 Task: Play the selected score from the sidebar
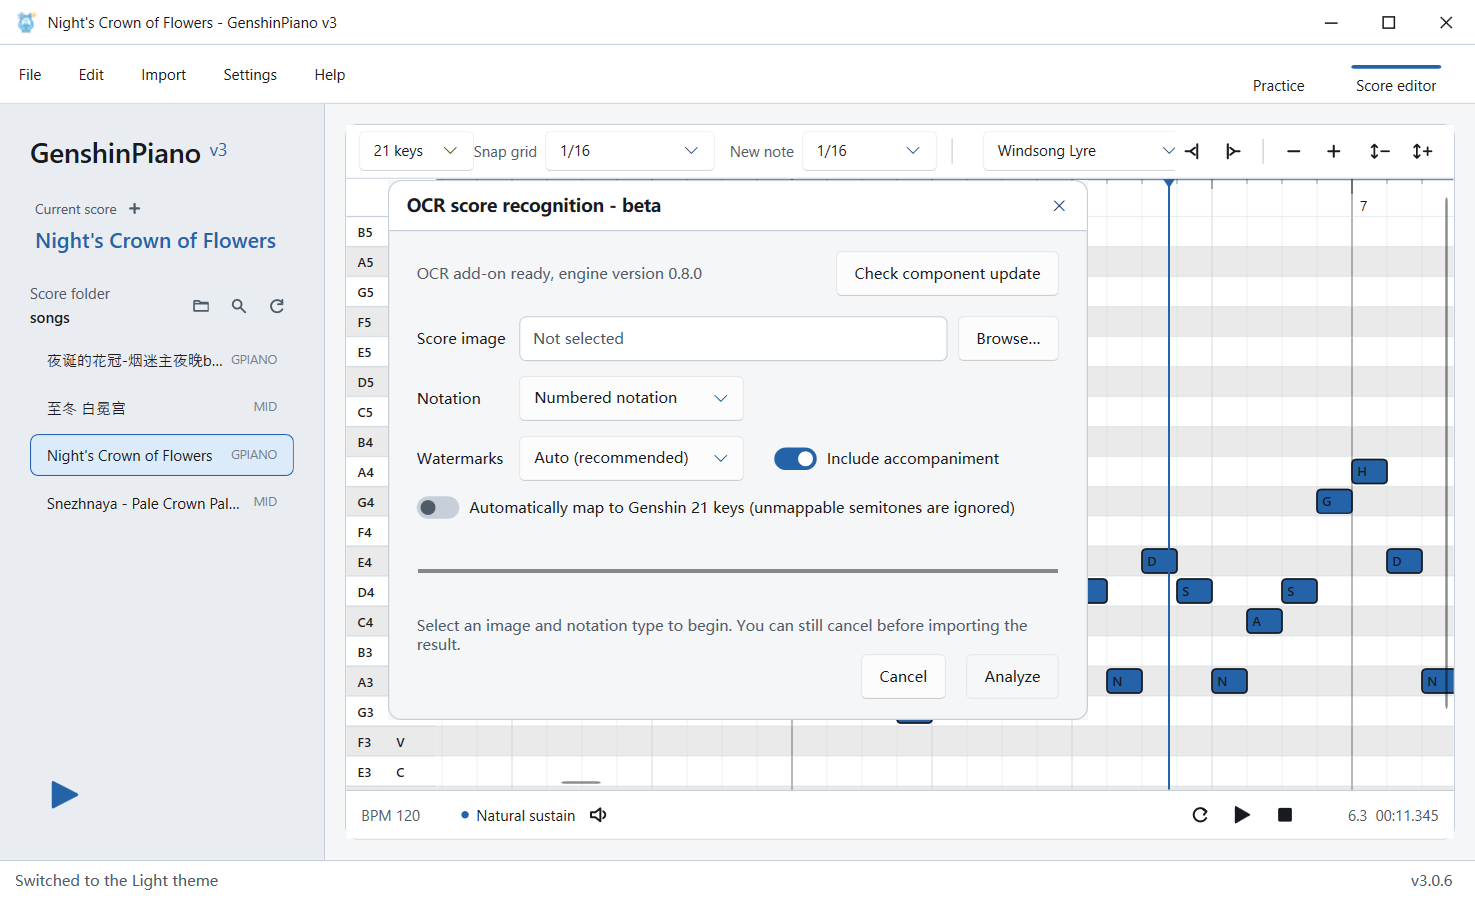pyautogui.click(x=64, y=795)
